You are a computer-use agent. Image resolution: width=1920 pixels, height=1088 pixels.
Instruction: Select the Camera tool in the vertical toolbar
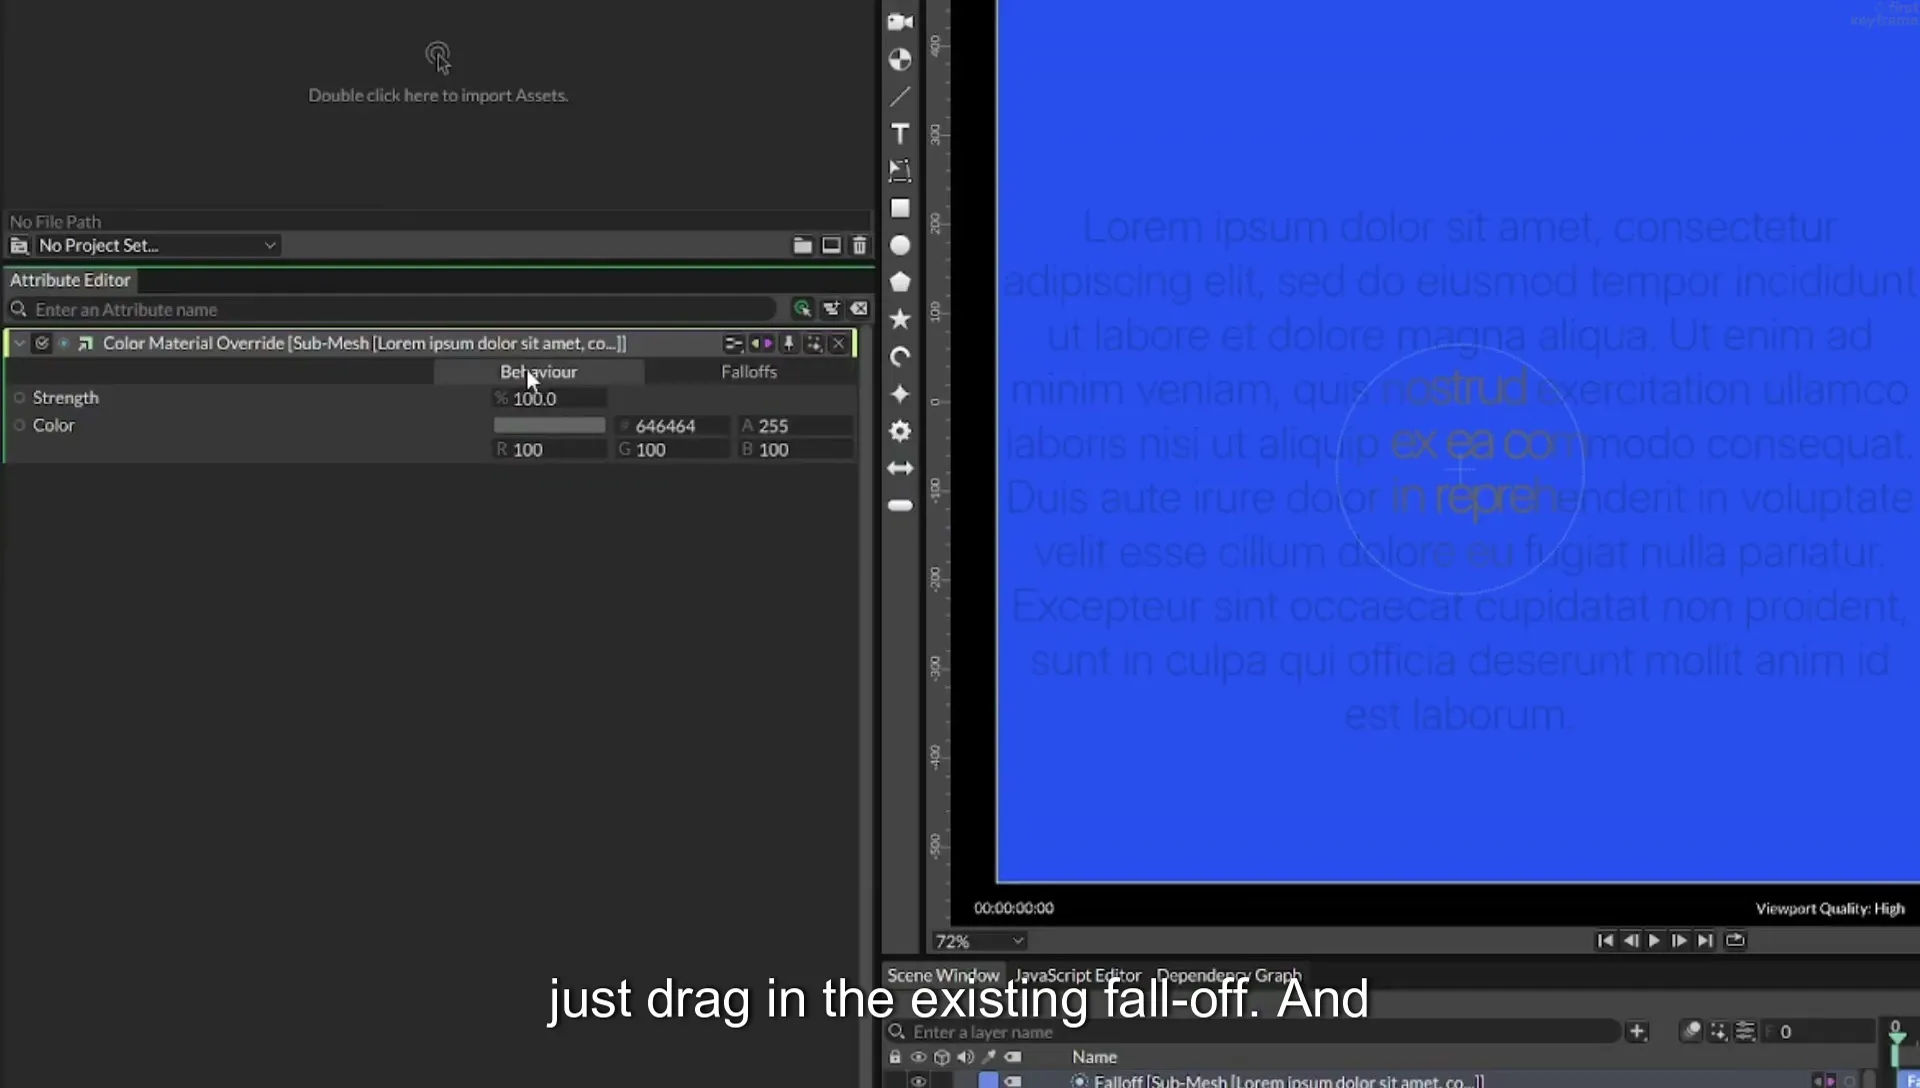point(900,22)
